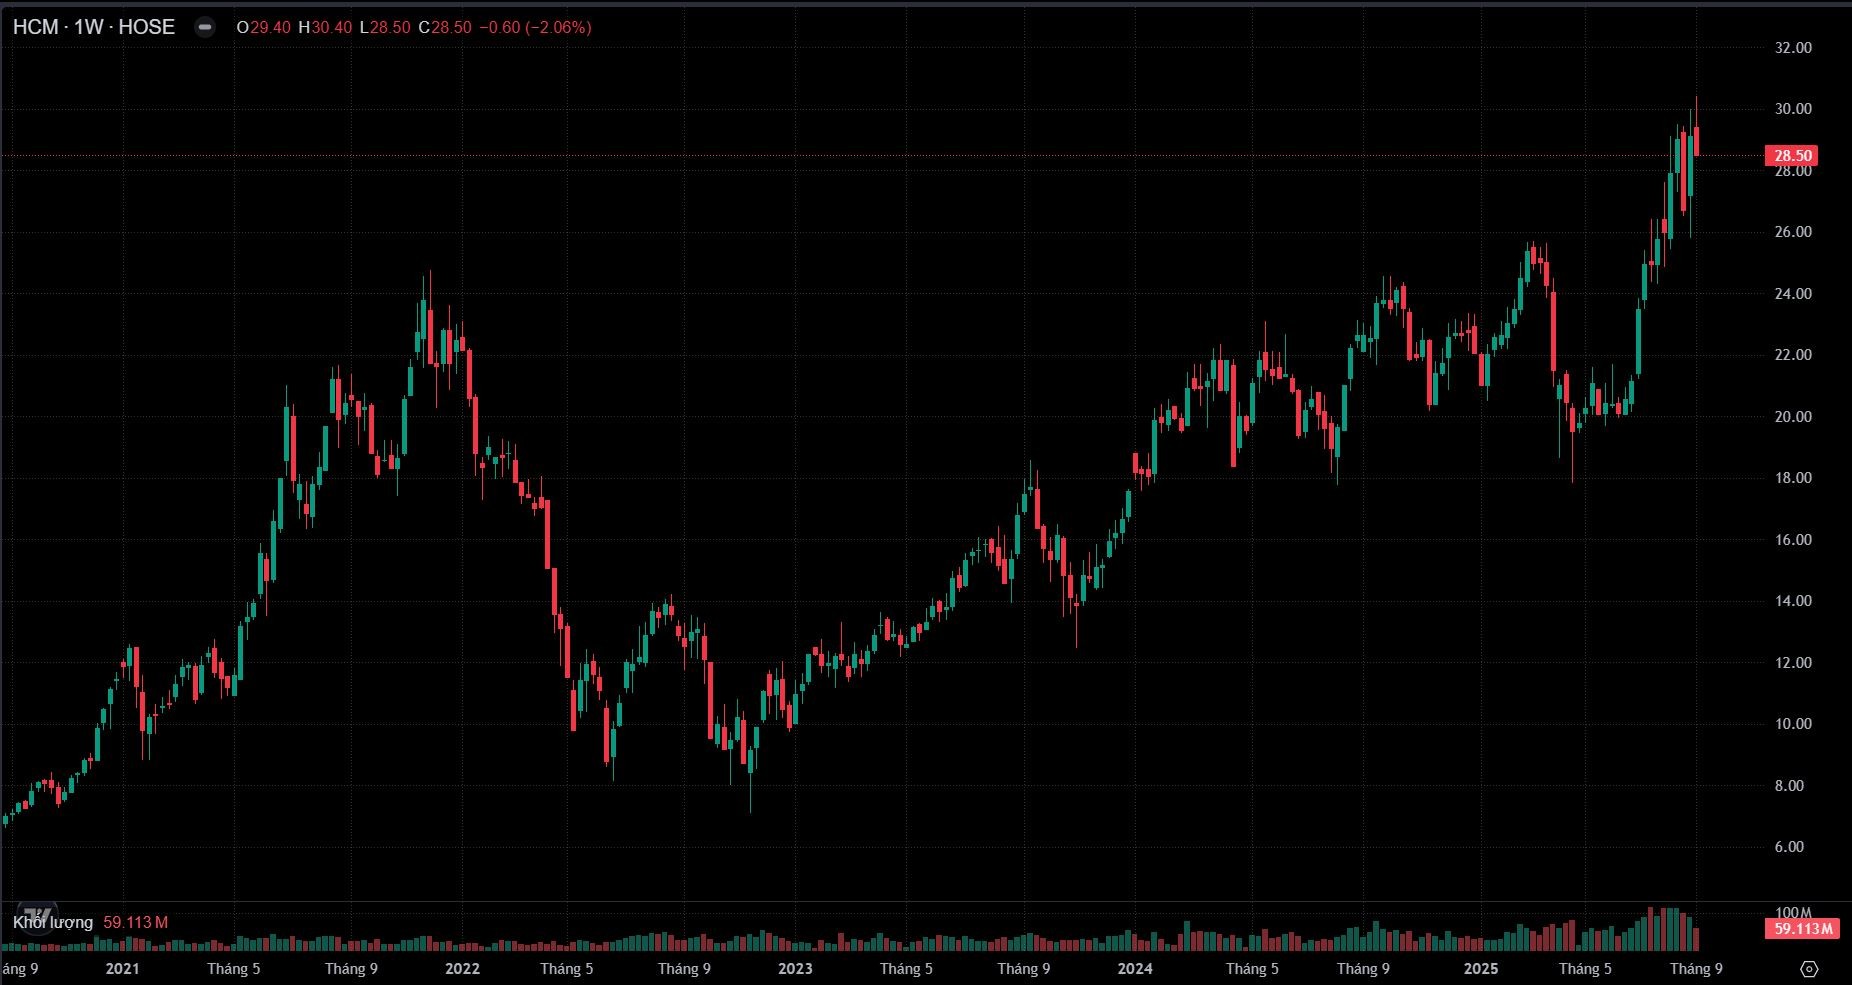Viewport: 1852px width, 985px height.
Task: Click the 59.113 M value beside Khối lượng
Action: 135,922
